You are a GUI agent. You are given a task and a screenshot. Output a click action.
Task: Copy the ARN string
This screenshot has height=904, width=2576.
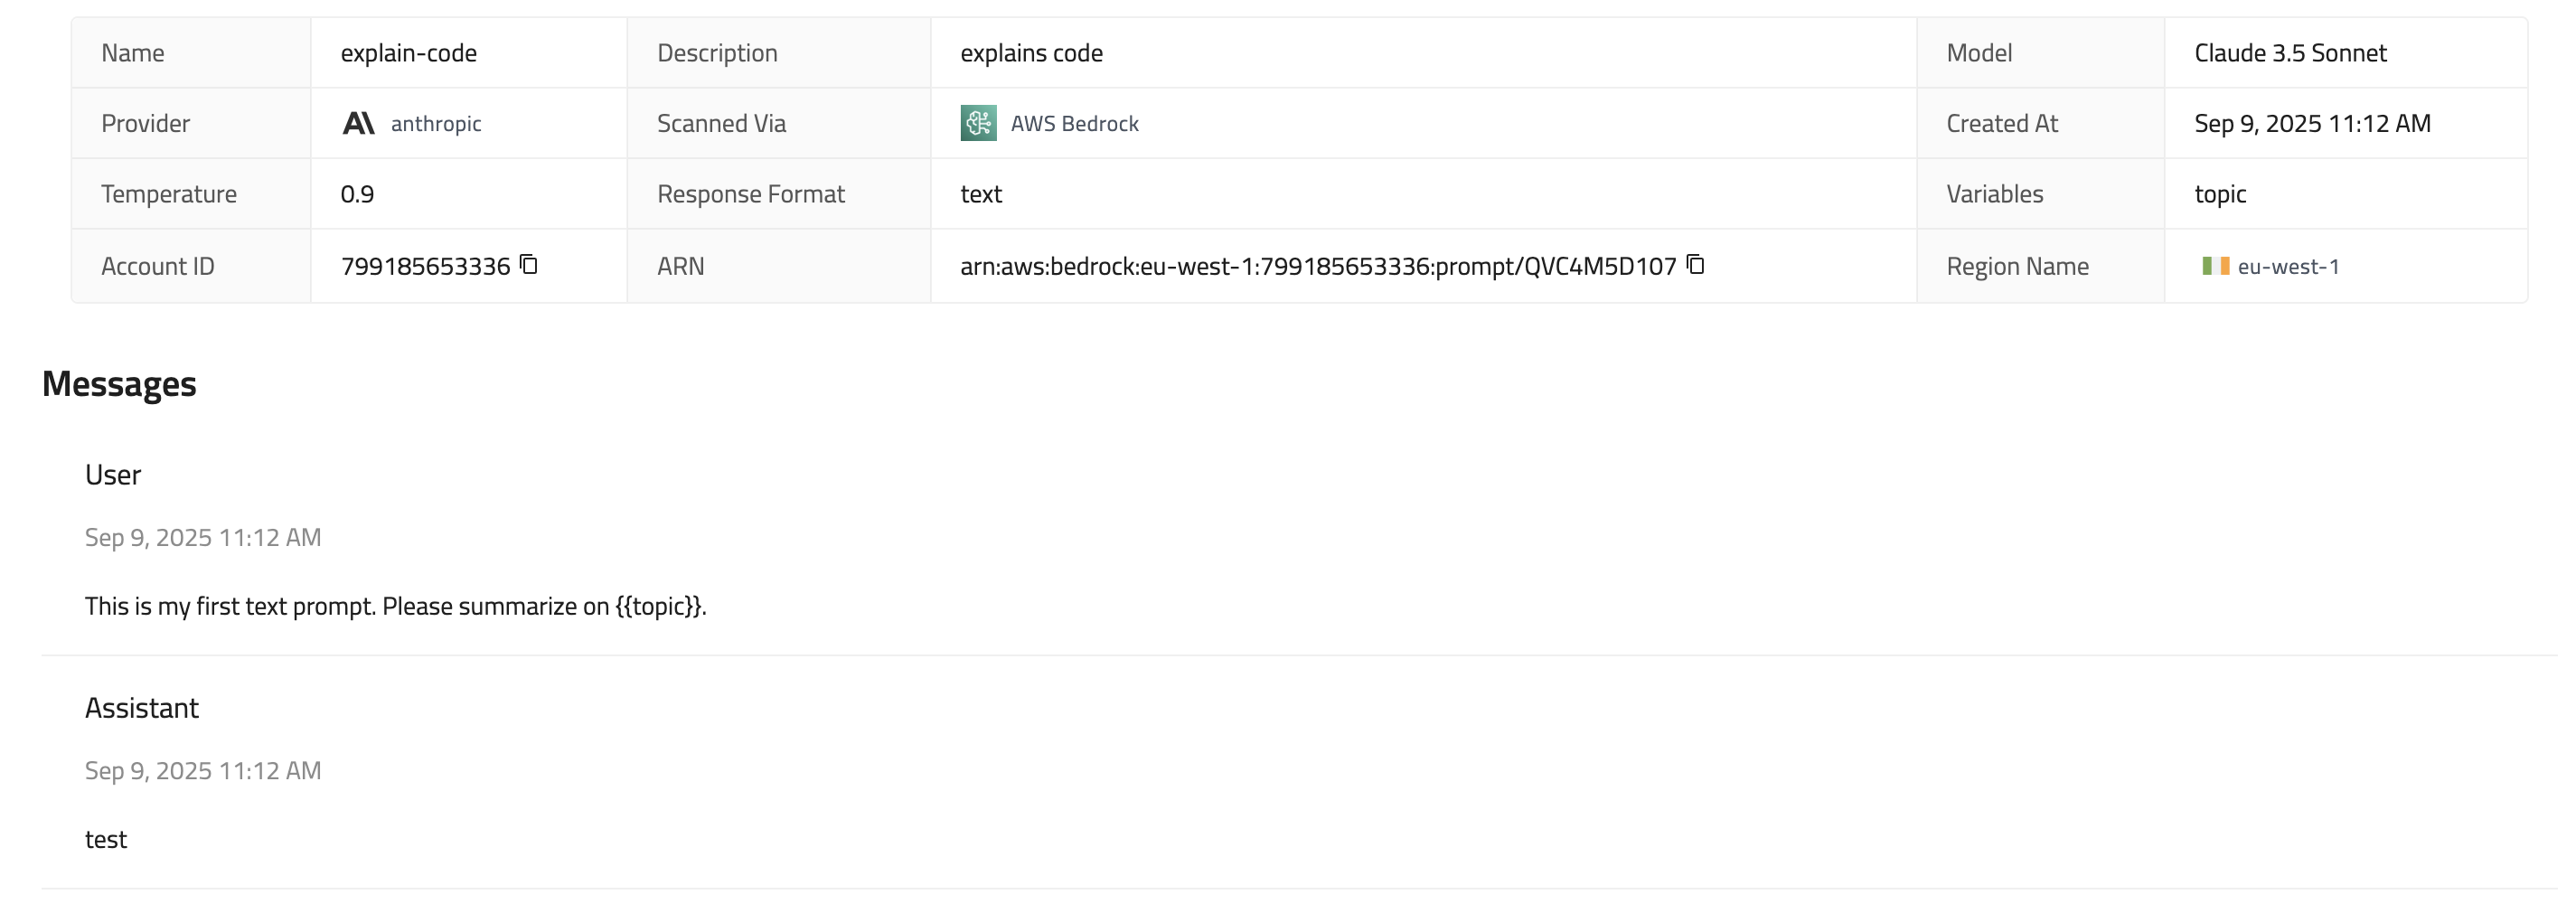coord(1695,265)
